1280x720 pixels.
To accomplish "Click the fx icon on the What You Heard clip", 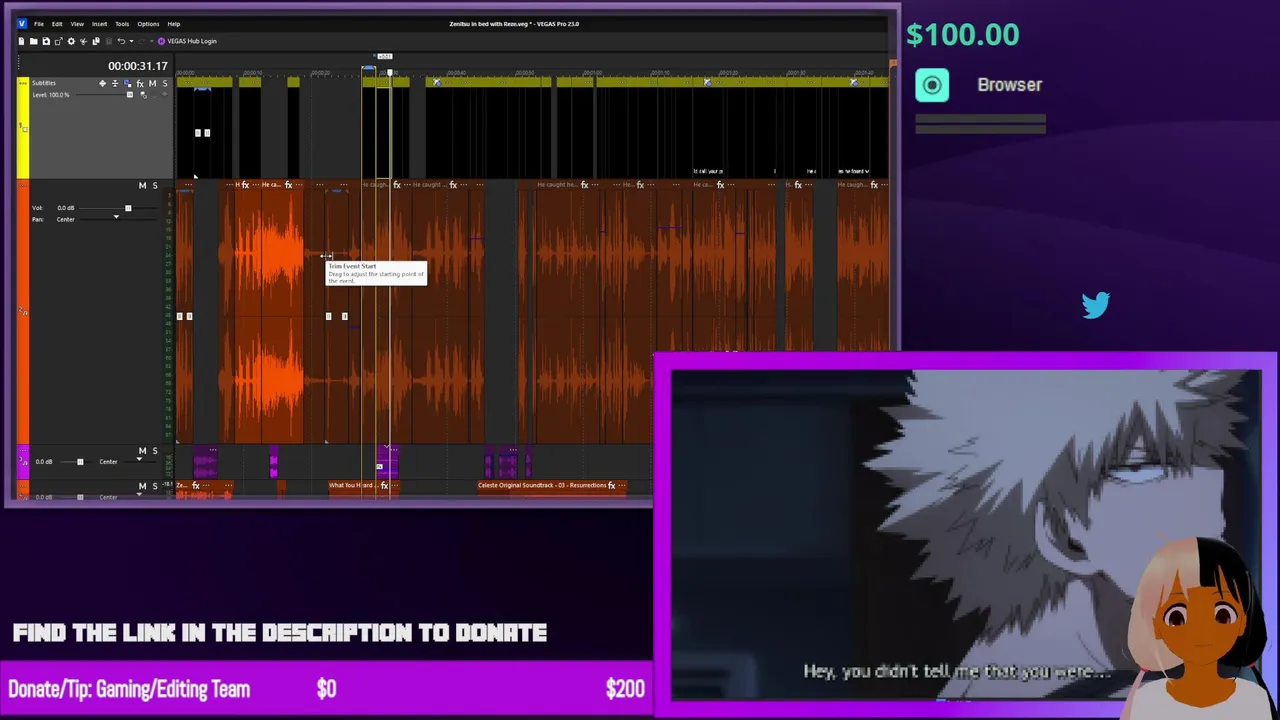I will 384,485.
